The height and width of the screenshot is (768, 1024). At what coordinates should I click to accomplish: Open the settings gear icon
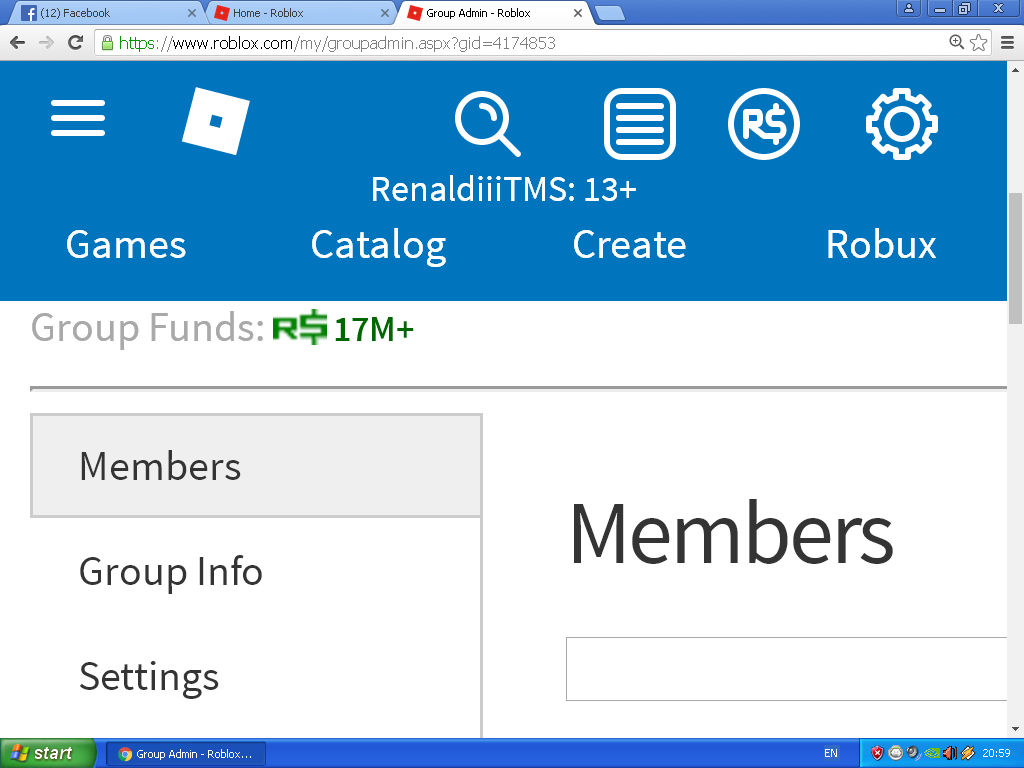coord(902,123)
